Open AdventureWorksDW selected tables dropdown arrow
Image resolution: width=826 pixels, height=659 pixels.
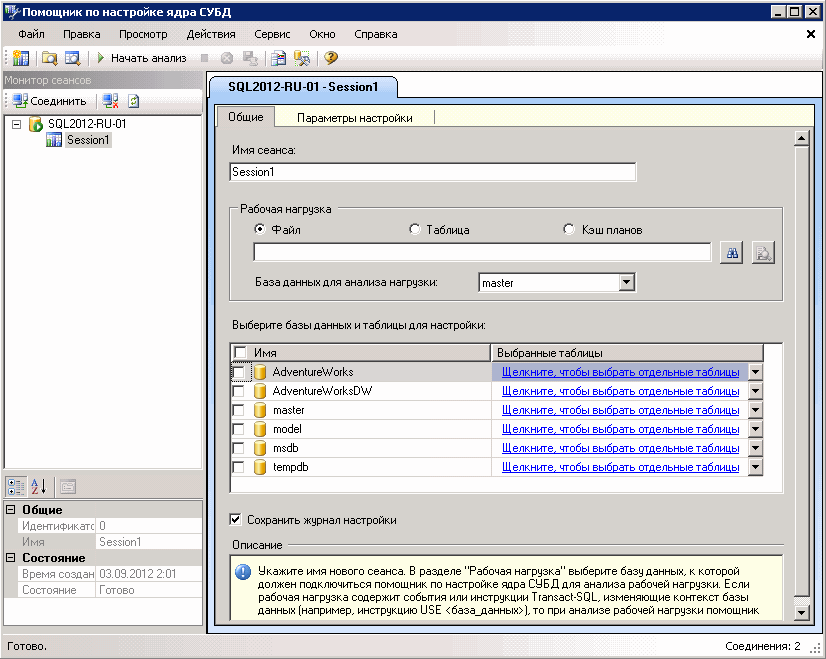pos(755,391)
